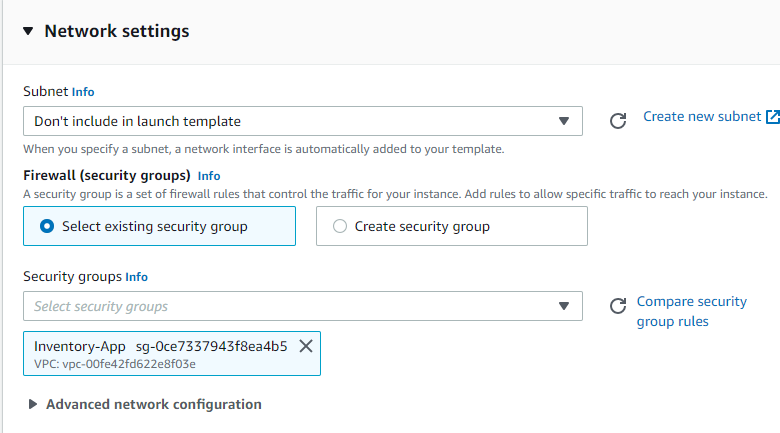Click the Advanced network configuration triangle
Image resolution: width=780 pixels, height=433 pixels.
[33, 405]
